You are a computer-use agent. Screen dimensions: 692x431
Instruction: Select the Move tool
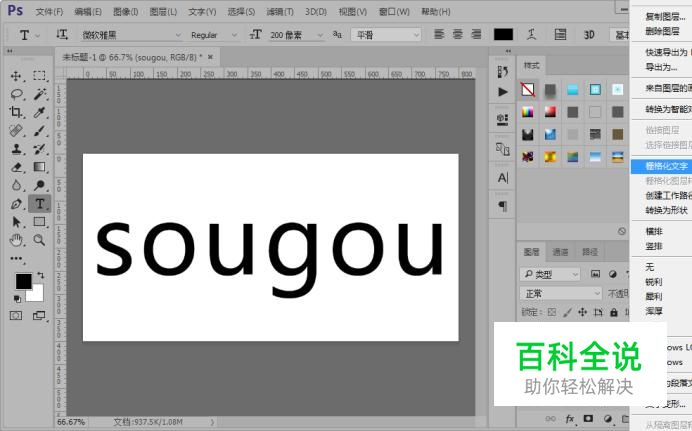tap(16, 76)
